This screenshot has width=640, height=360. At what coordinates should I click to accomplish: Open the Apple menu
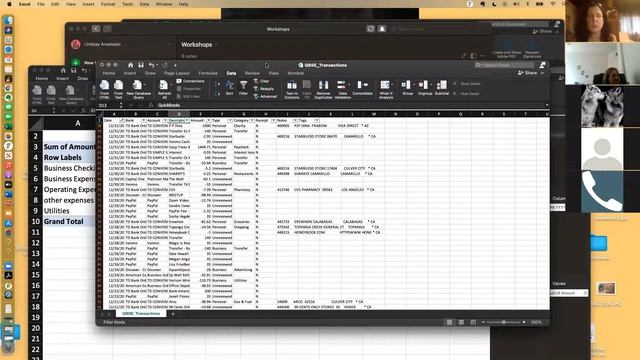9,4
